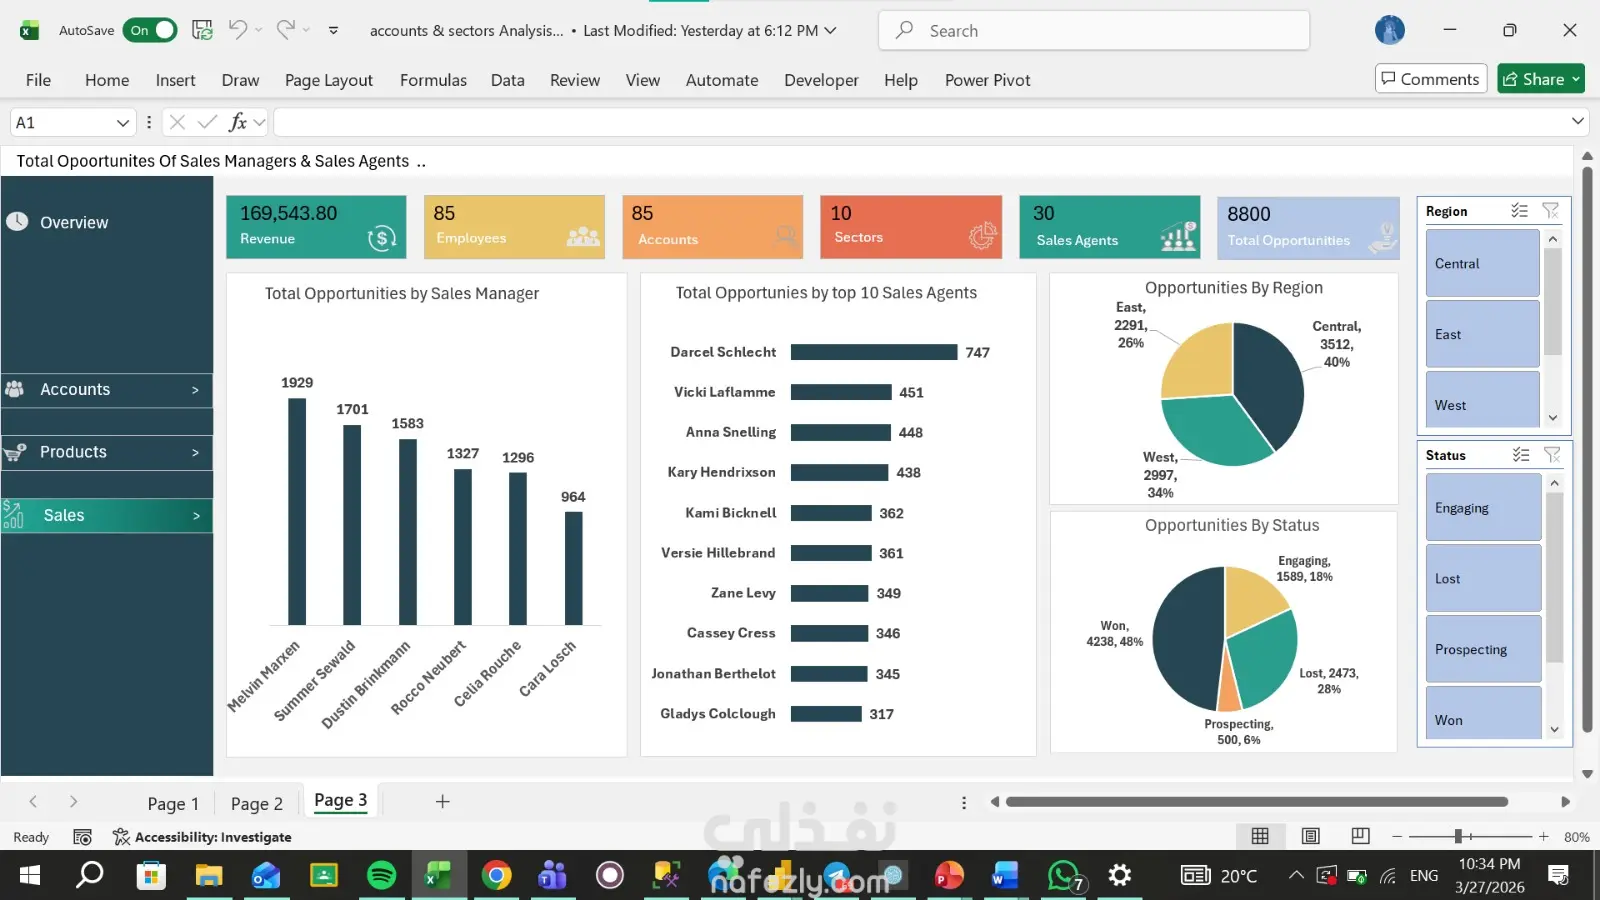Open the Sales navigation button

[x=107, y=515]
